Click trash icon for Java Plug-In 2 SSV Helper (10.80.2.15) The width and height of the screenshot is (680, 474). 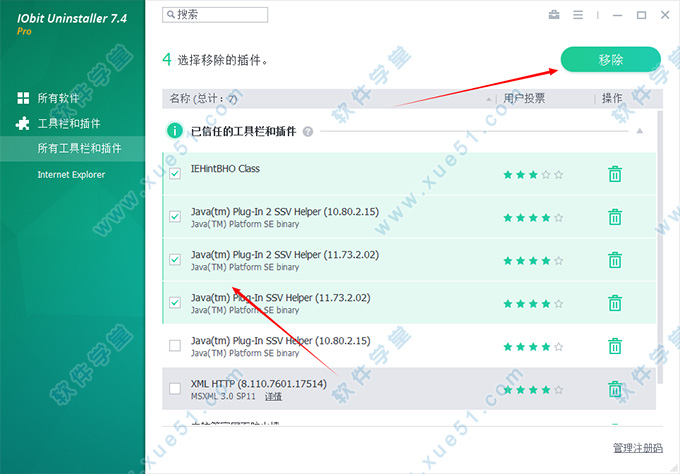(x=615, y=217)
